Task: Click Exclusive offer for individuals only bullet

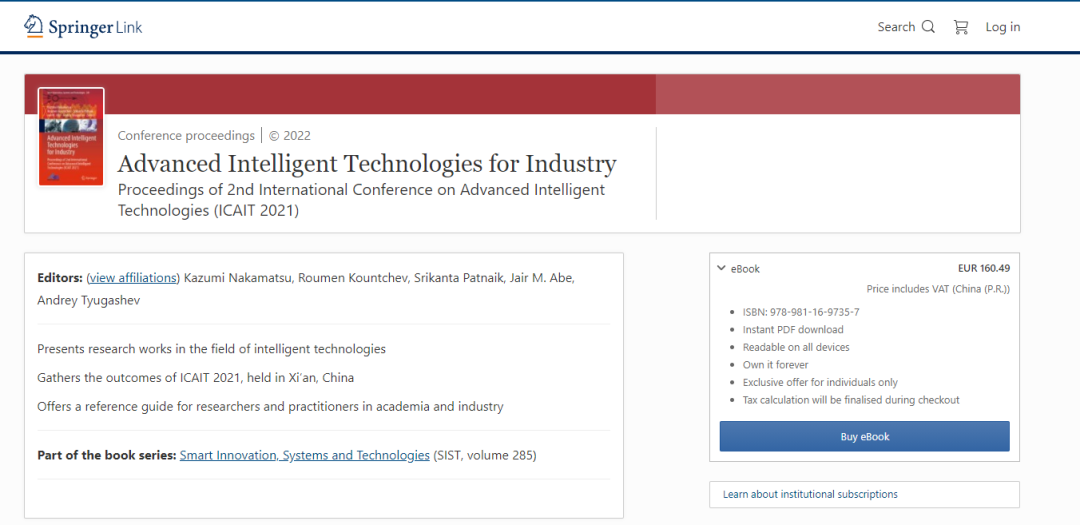Action: [820, 382]
